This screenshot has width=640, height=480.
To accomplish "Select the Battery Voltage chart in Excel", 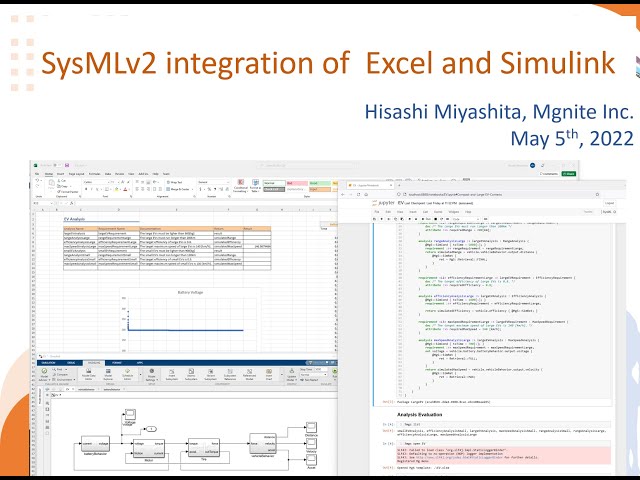I will pos(190,320).
